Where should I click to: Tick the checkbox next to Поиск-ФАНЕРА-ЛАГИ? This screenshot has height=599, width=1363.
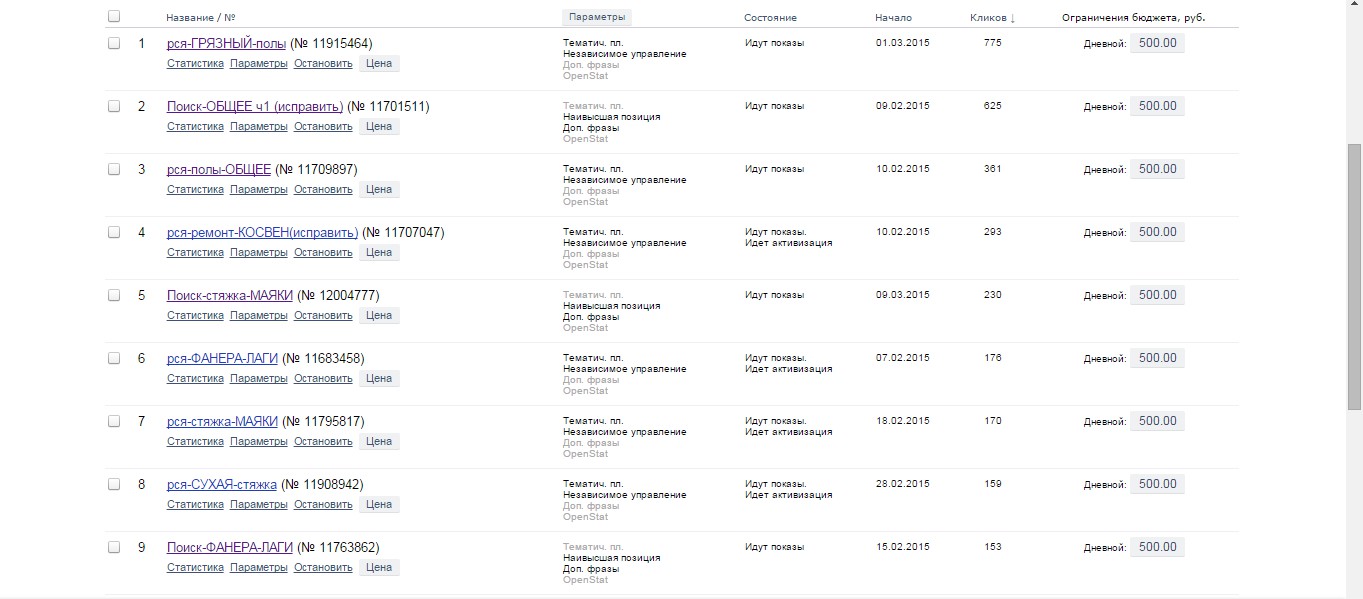114,547
